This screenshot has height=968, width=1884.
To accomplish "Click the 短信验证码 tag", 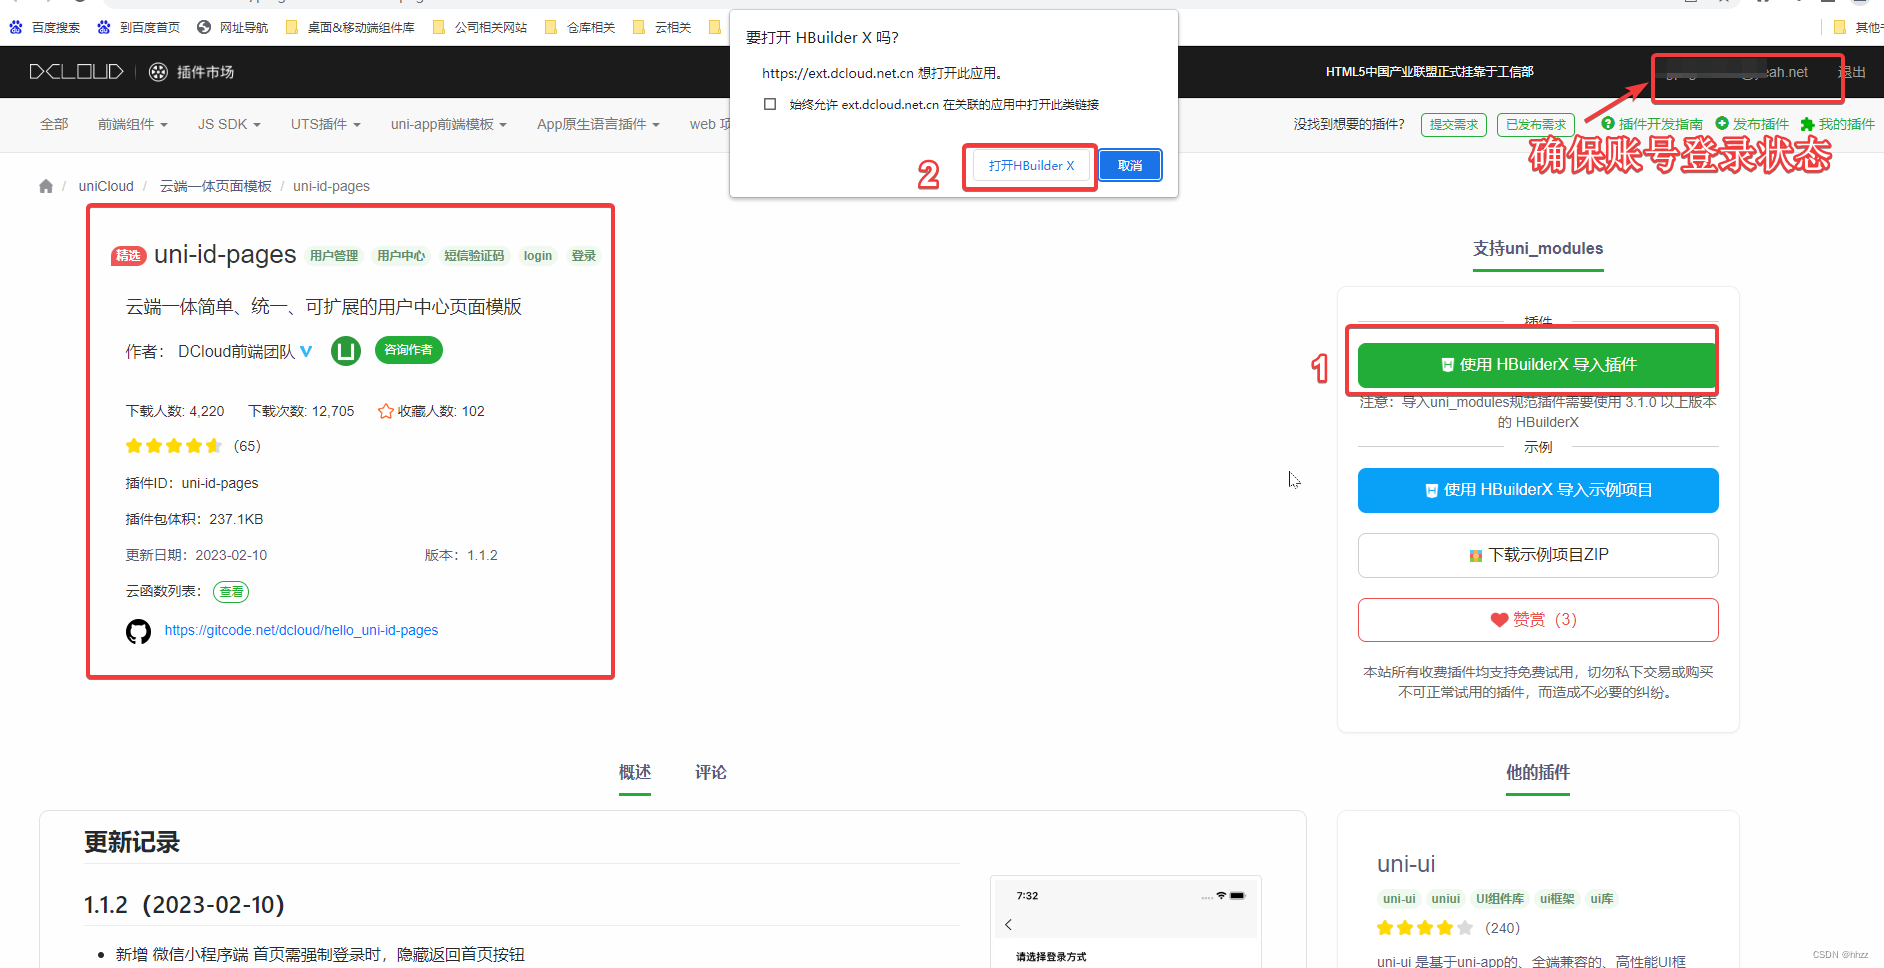I will (474, 256).
